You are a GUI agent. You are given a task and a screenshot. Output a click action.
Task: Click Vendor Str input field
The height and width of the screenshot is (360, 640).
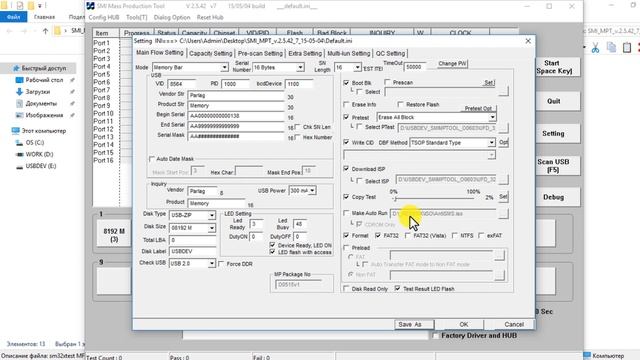coord(236,95)
